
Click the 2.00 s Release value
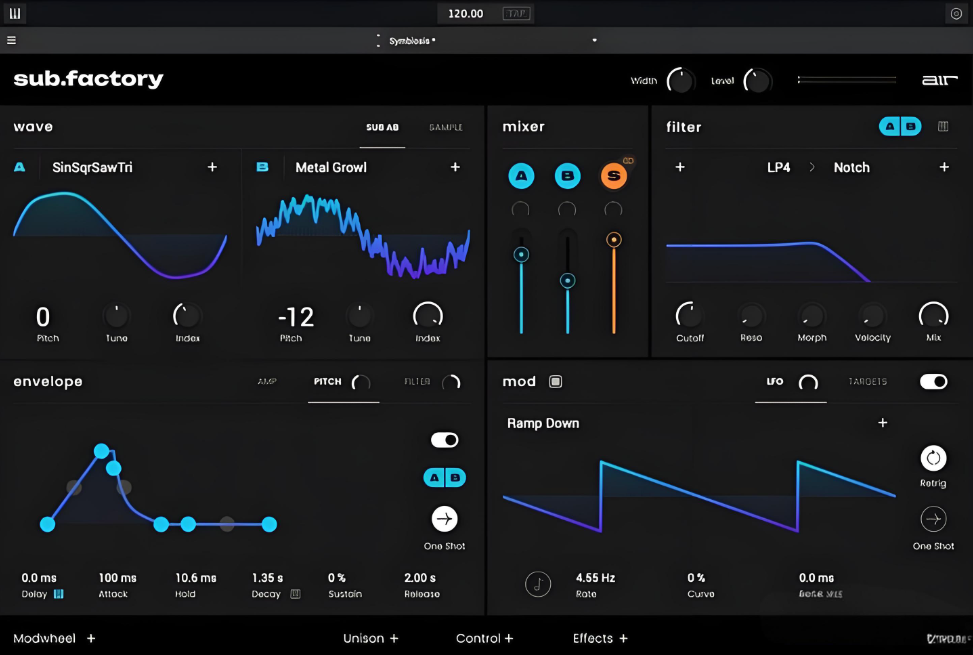(420, 578)
